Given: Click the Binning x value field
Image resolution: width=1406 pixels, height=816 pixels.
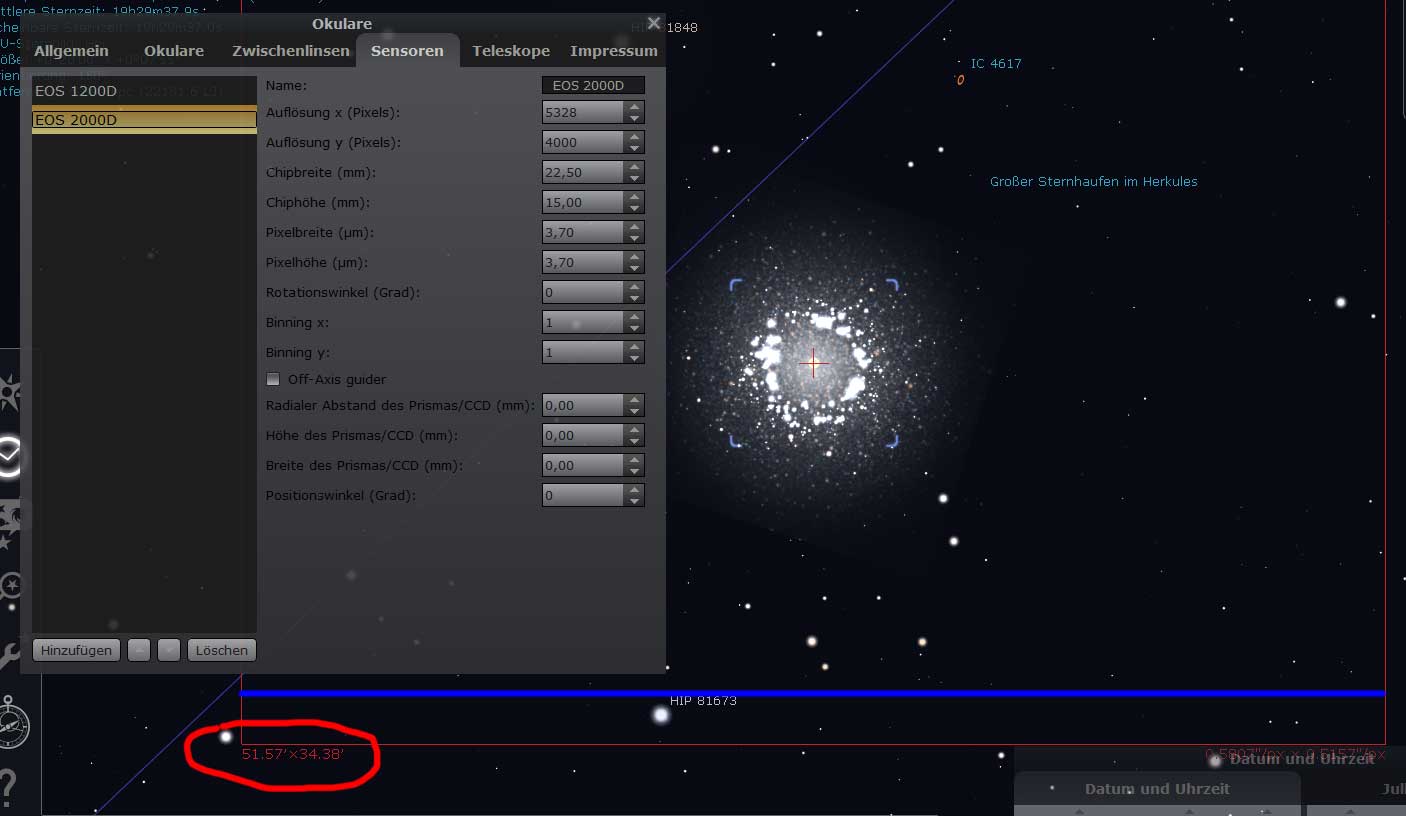Looking at the screenshot, I should click(583, 323).
